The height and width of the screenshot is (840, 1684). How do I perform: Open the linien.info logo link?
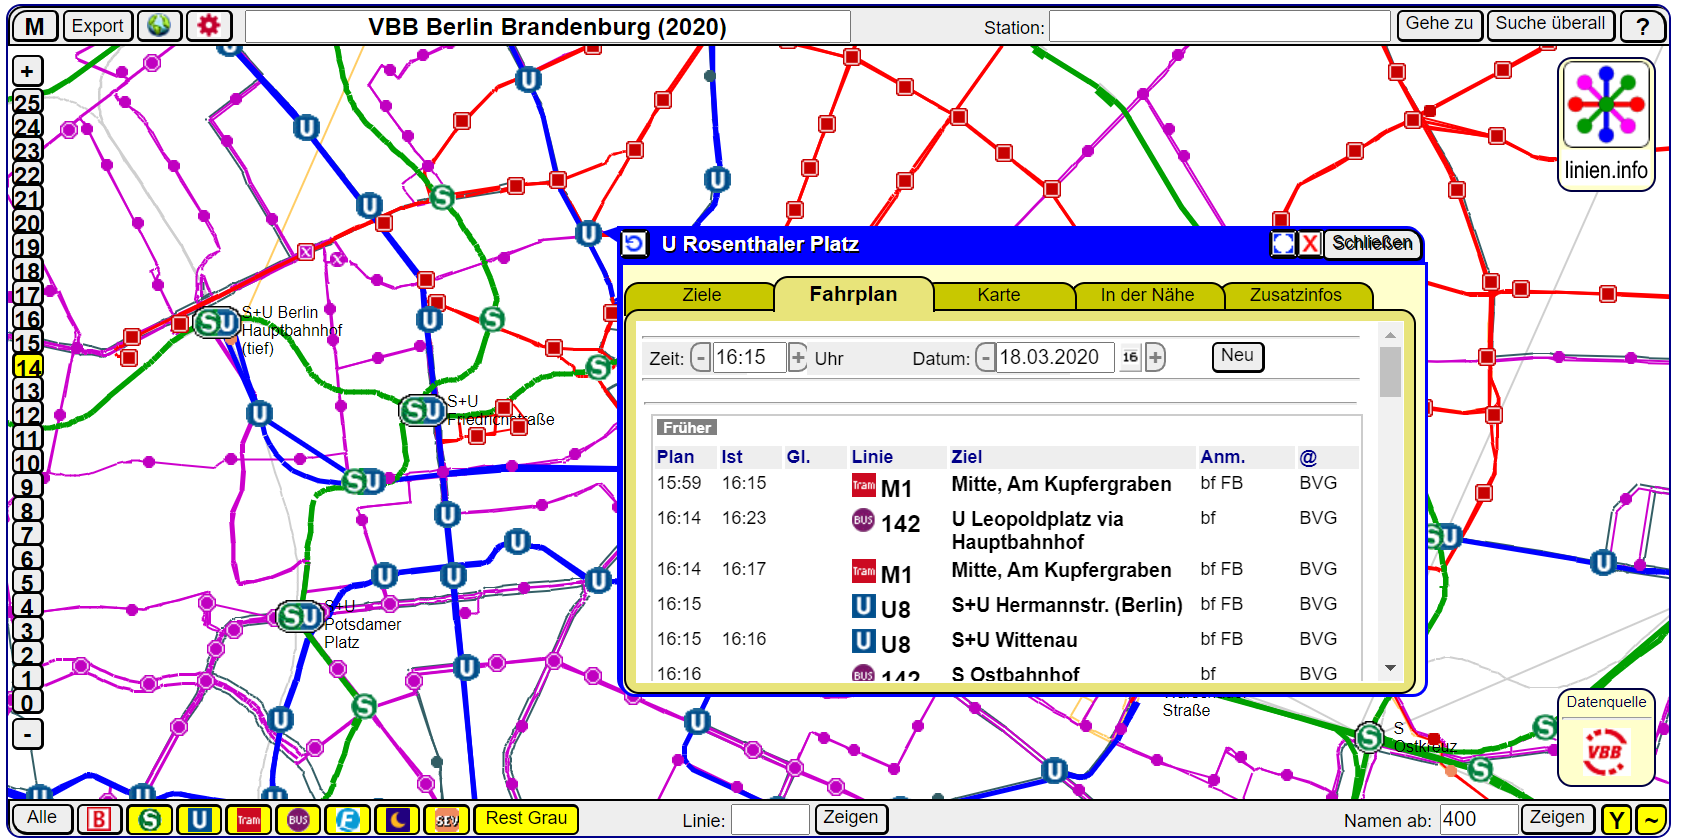tap(1606, 124)
